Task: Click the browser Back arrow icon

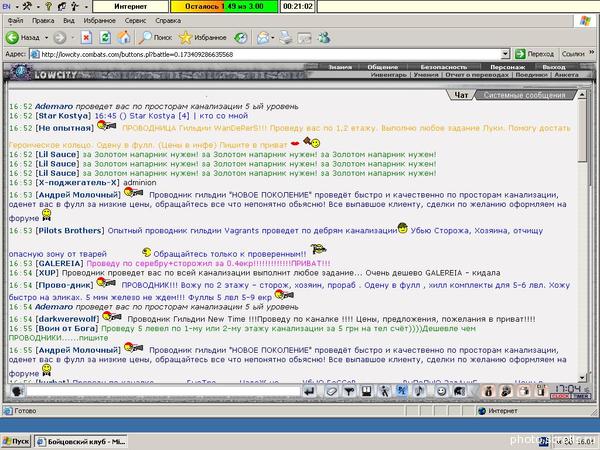Action: point(12,38)
